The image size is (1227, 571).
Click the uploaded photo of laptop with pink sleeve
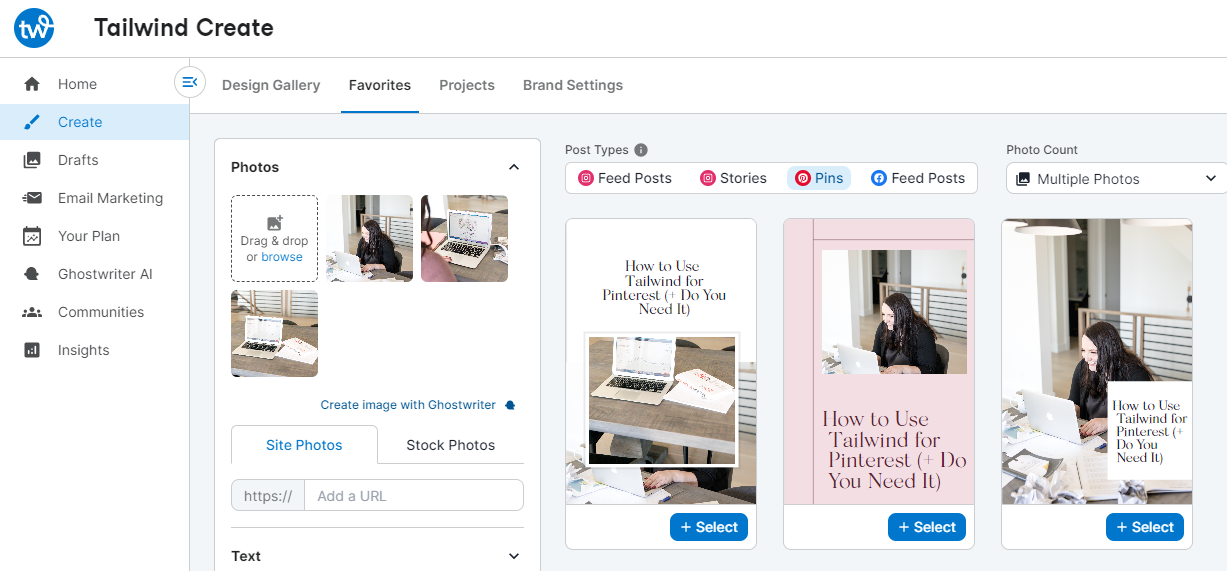click(464, 238)
